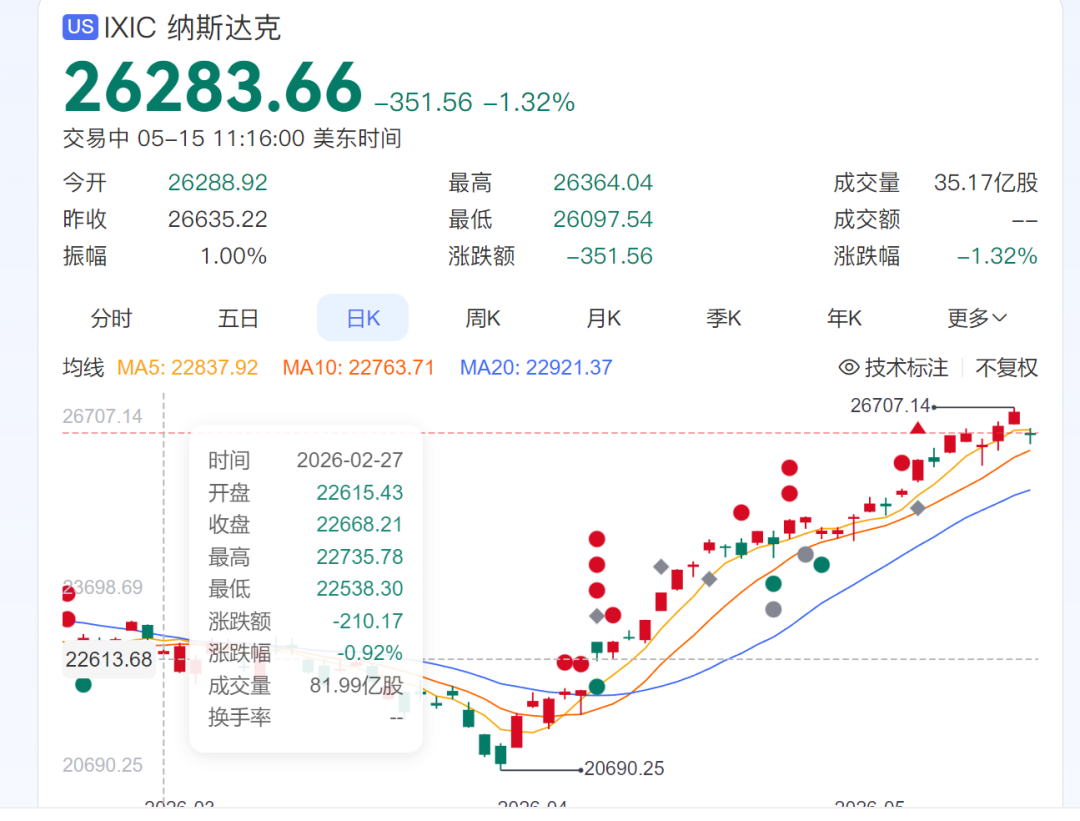Click the 均线 label
The image size is (1080, 821).
click(83, 367)
